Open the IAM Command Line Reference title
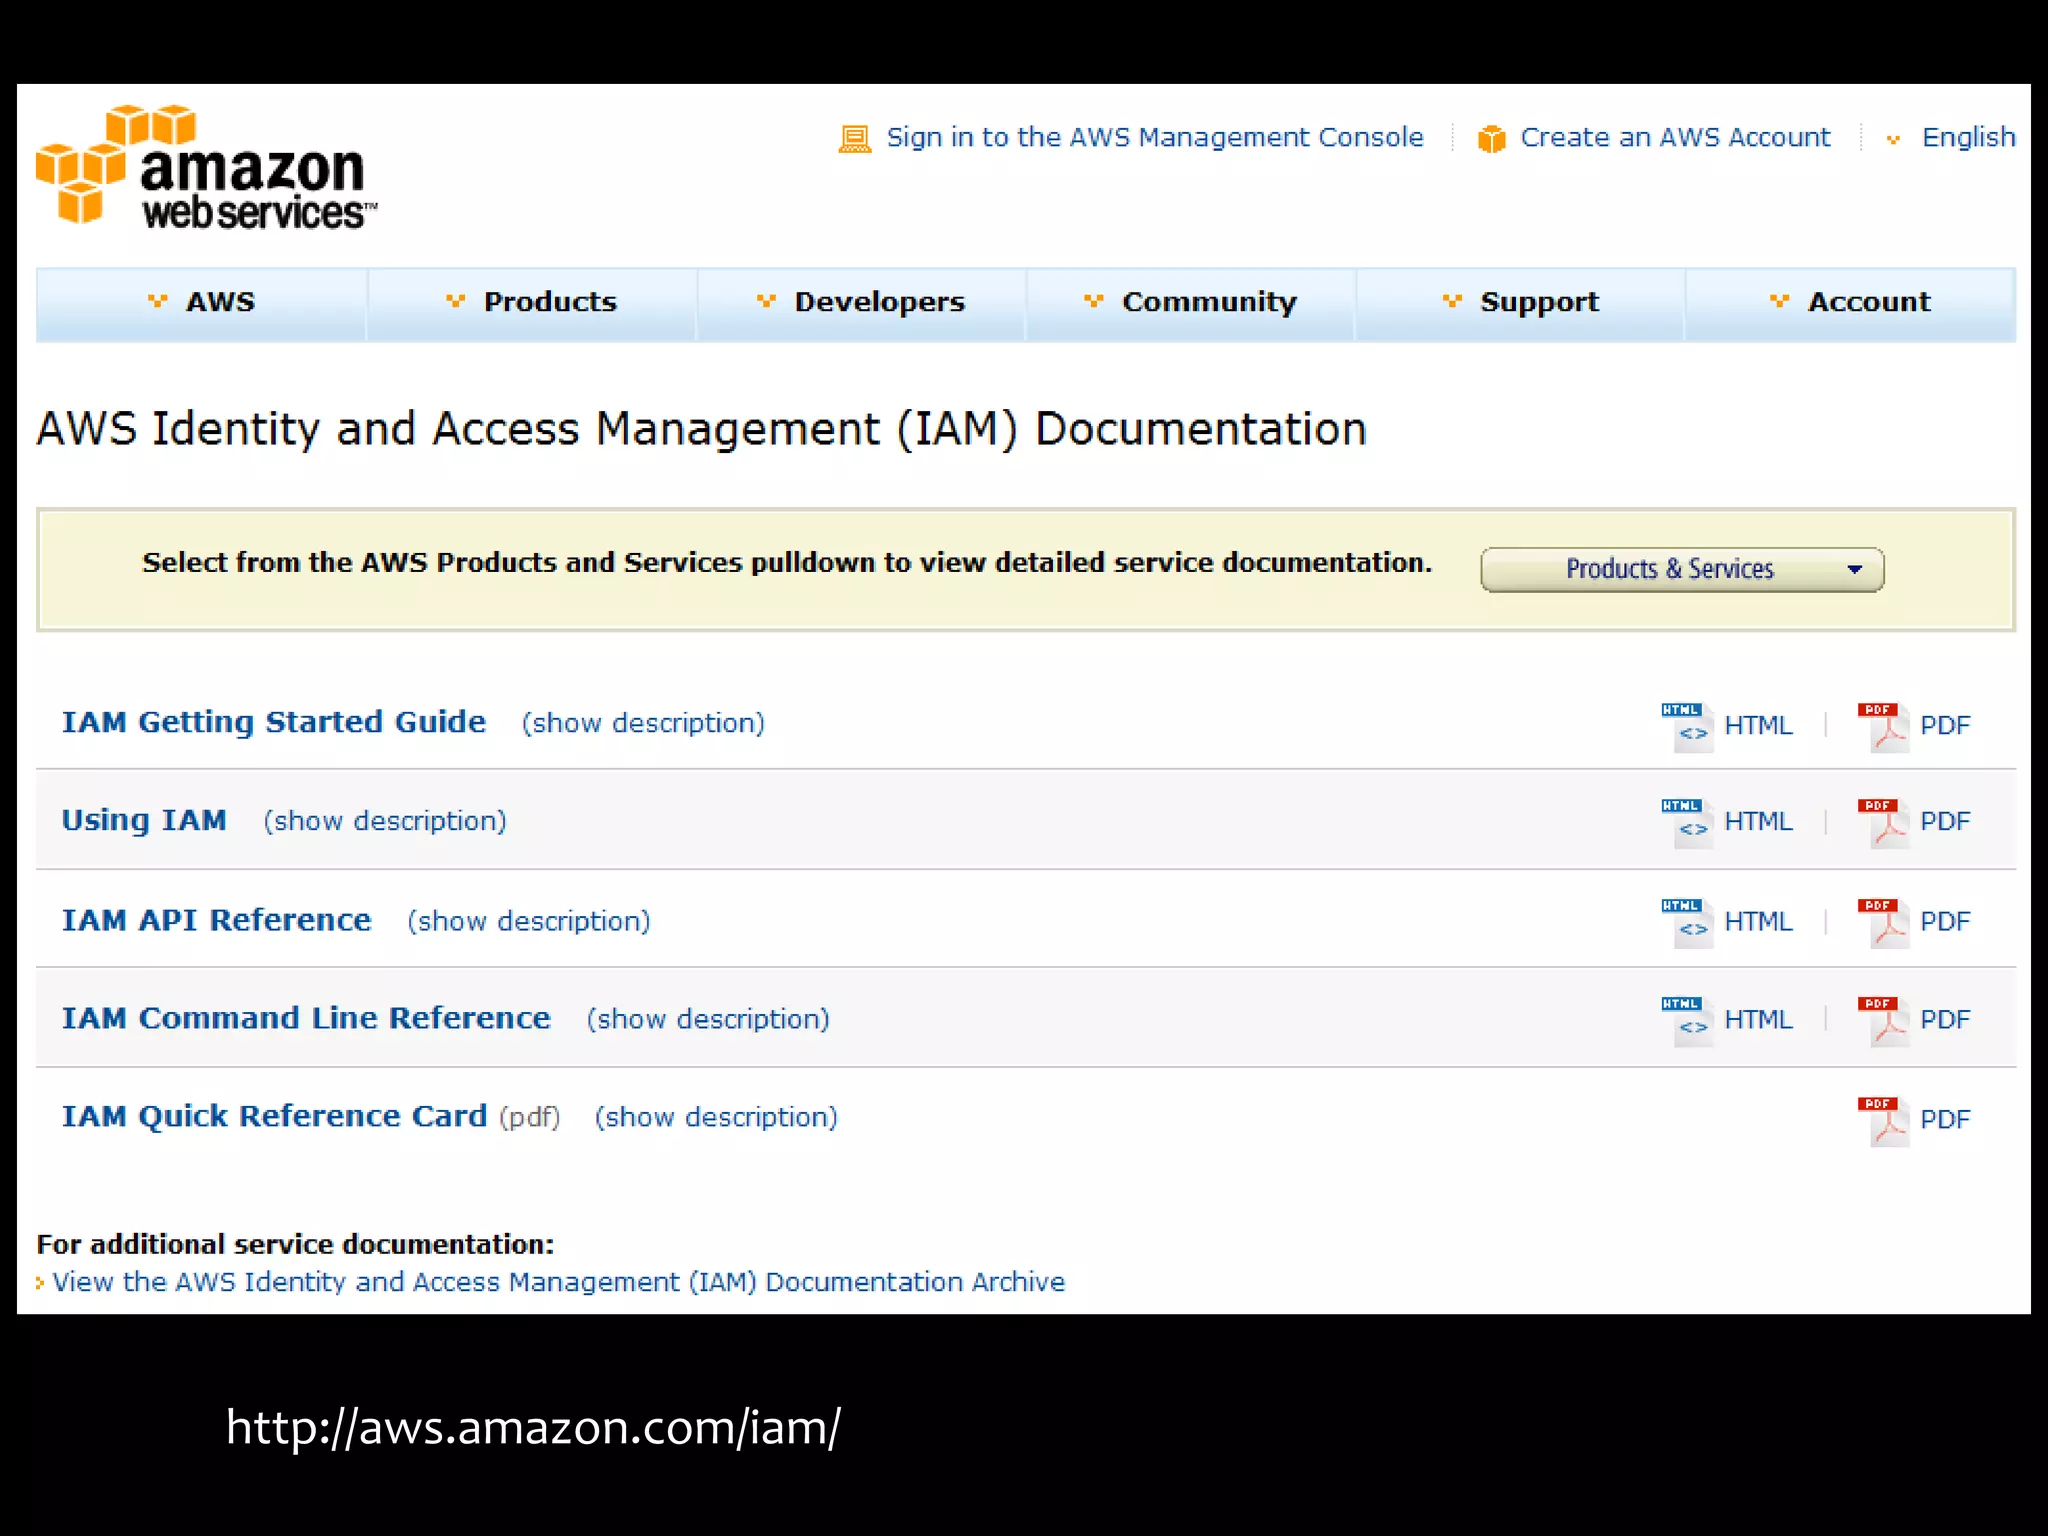Image resolution: width=2048 pixels, height=1536 pixels. point(306,1018)
